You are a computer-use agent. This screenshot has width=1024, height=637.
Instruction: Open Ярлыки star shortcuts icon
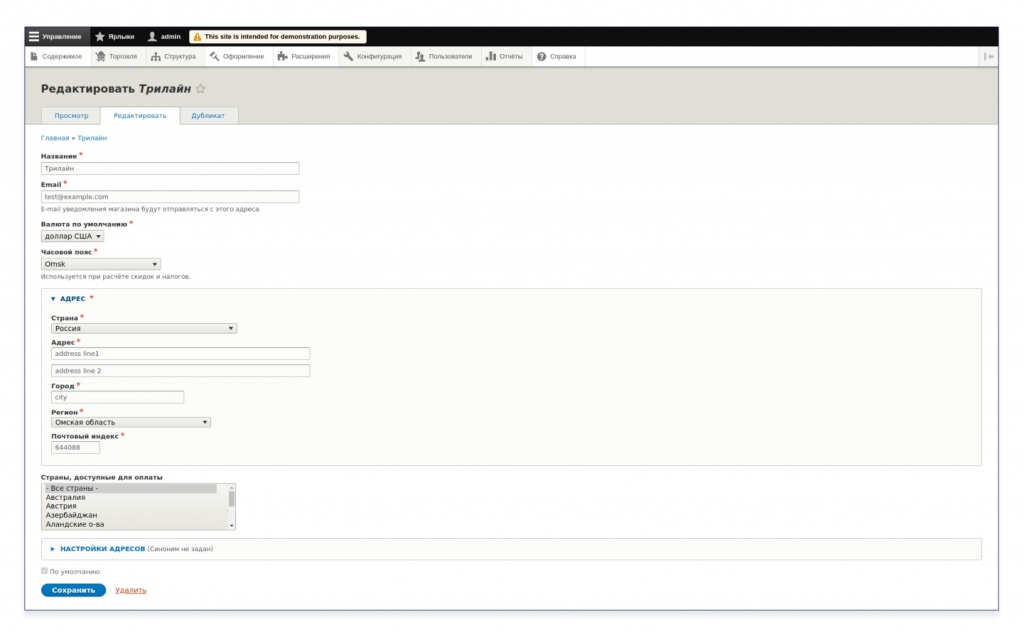coord(100,37)
